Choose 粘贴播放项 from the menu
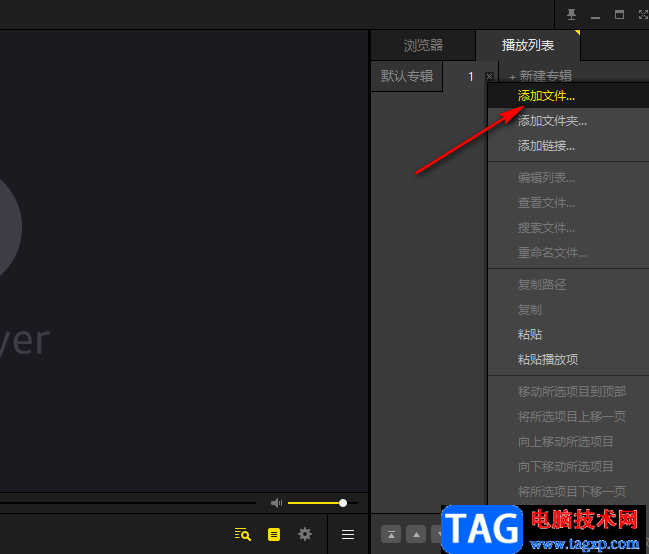 click(568, 359)
